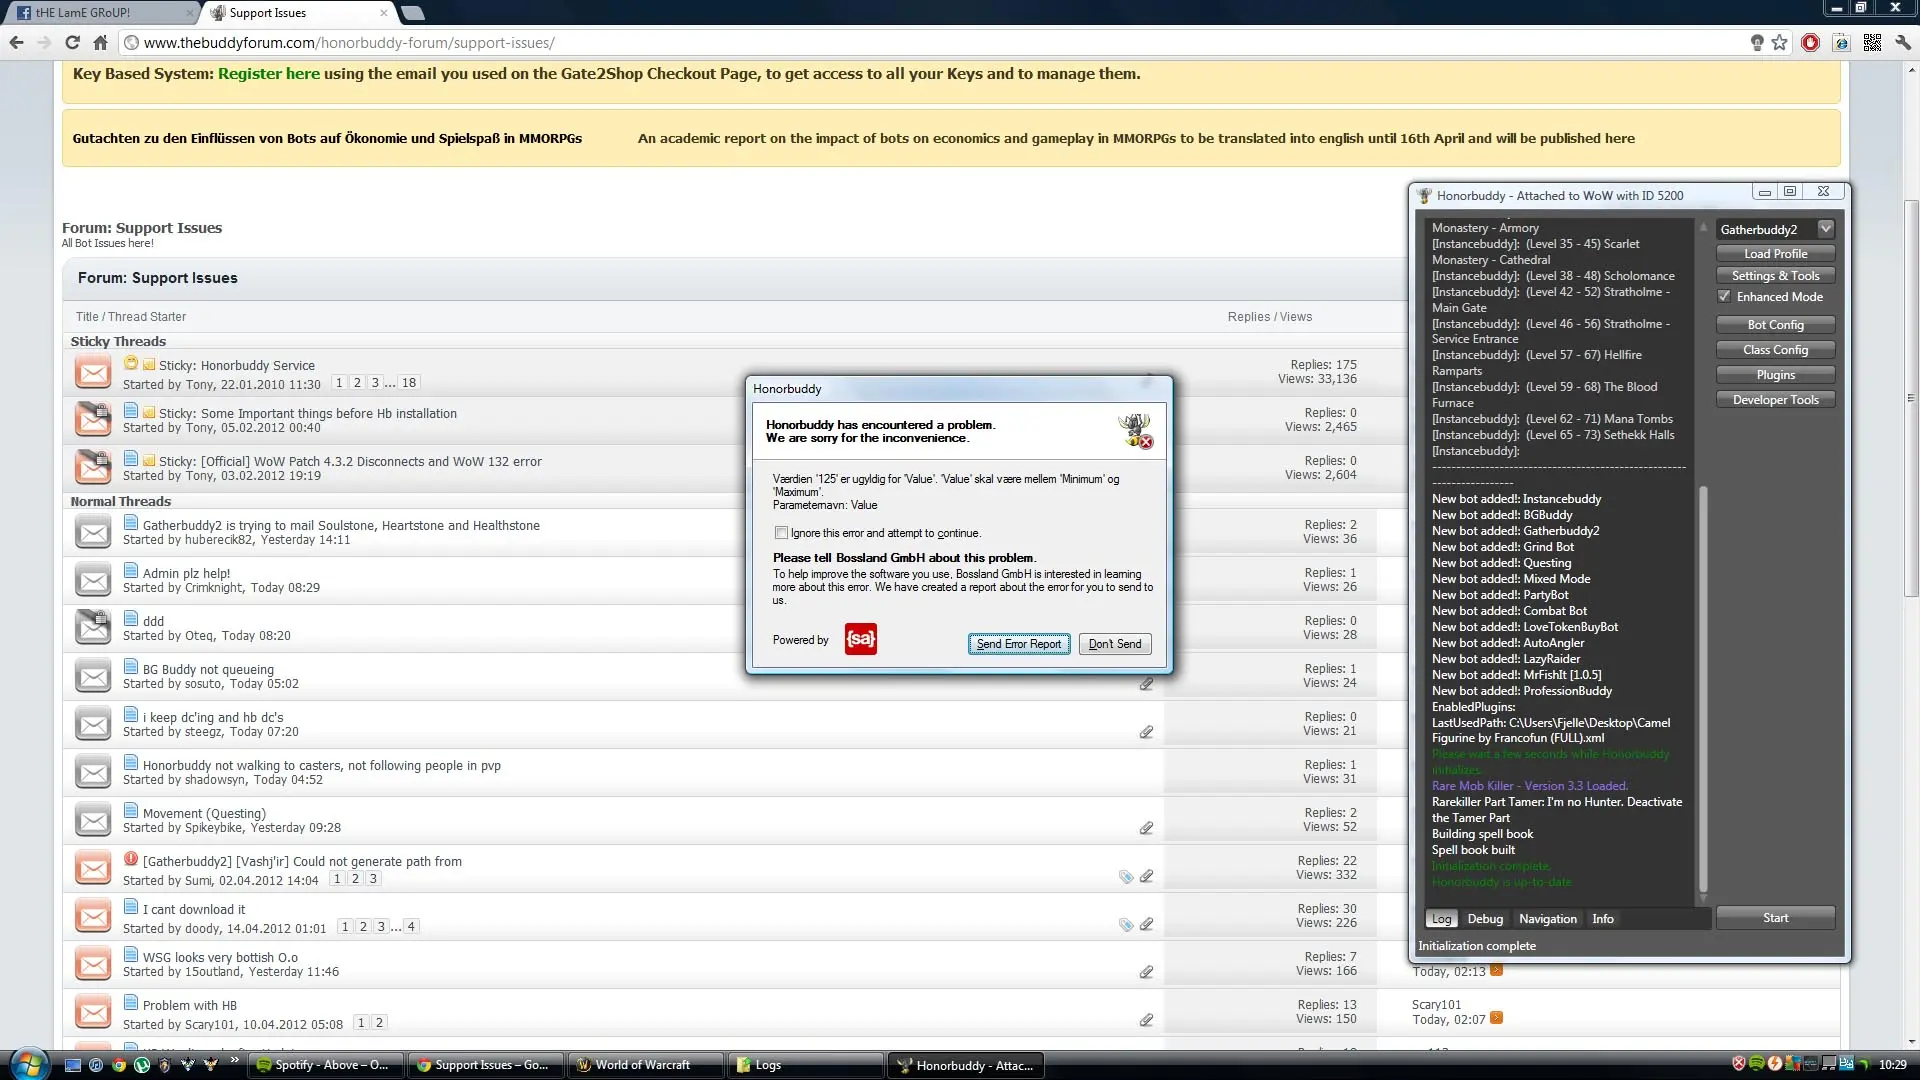Click the QR code extension icon
This screenshot has height=1080, width=1920.
click(x=1872, y=43)
